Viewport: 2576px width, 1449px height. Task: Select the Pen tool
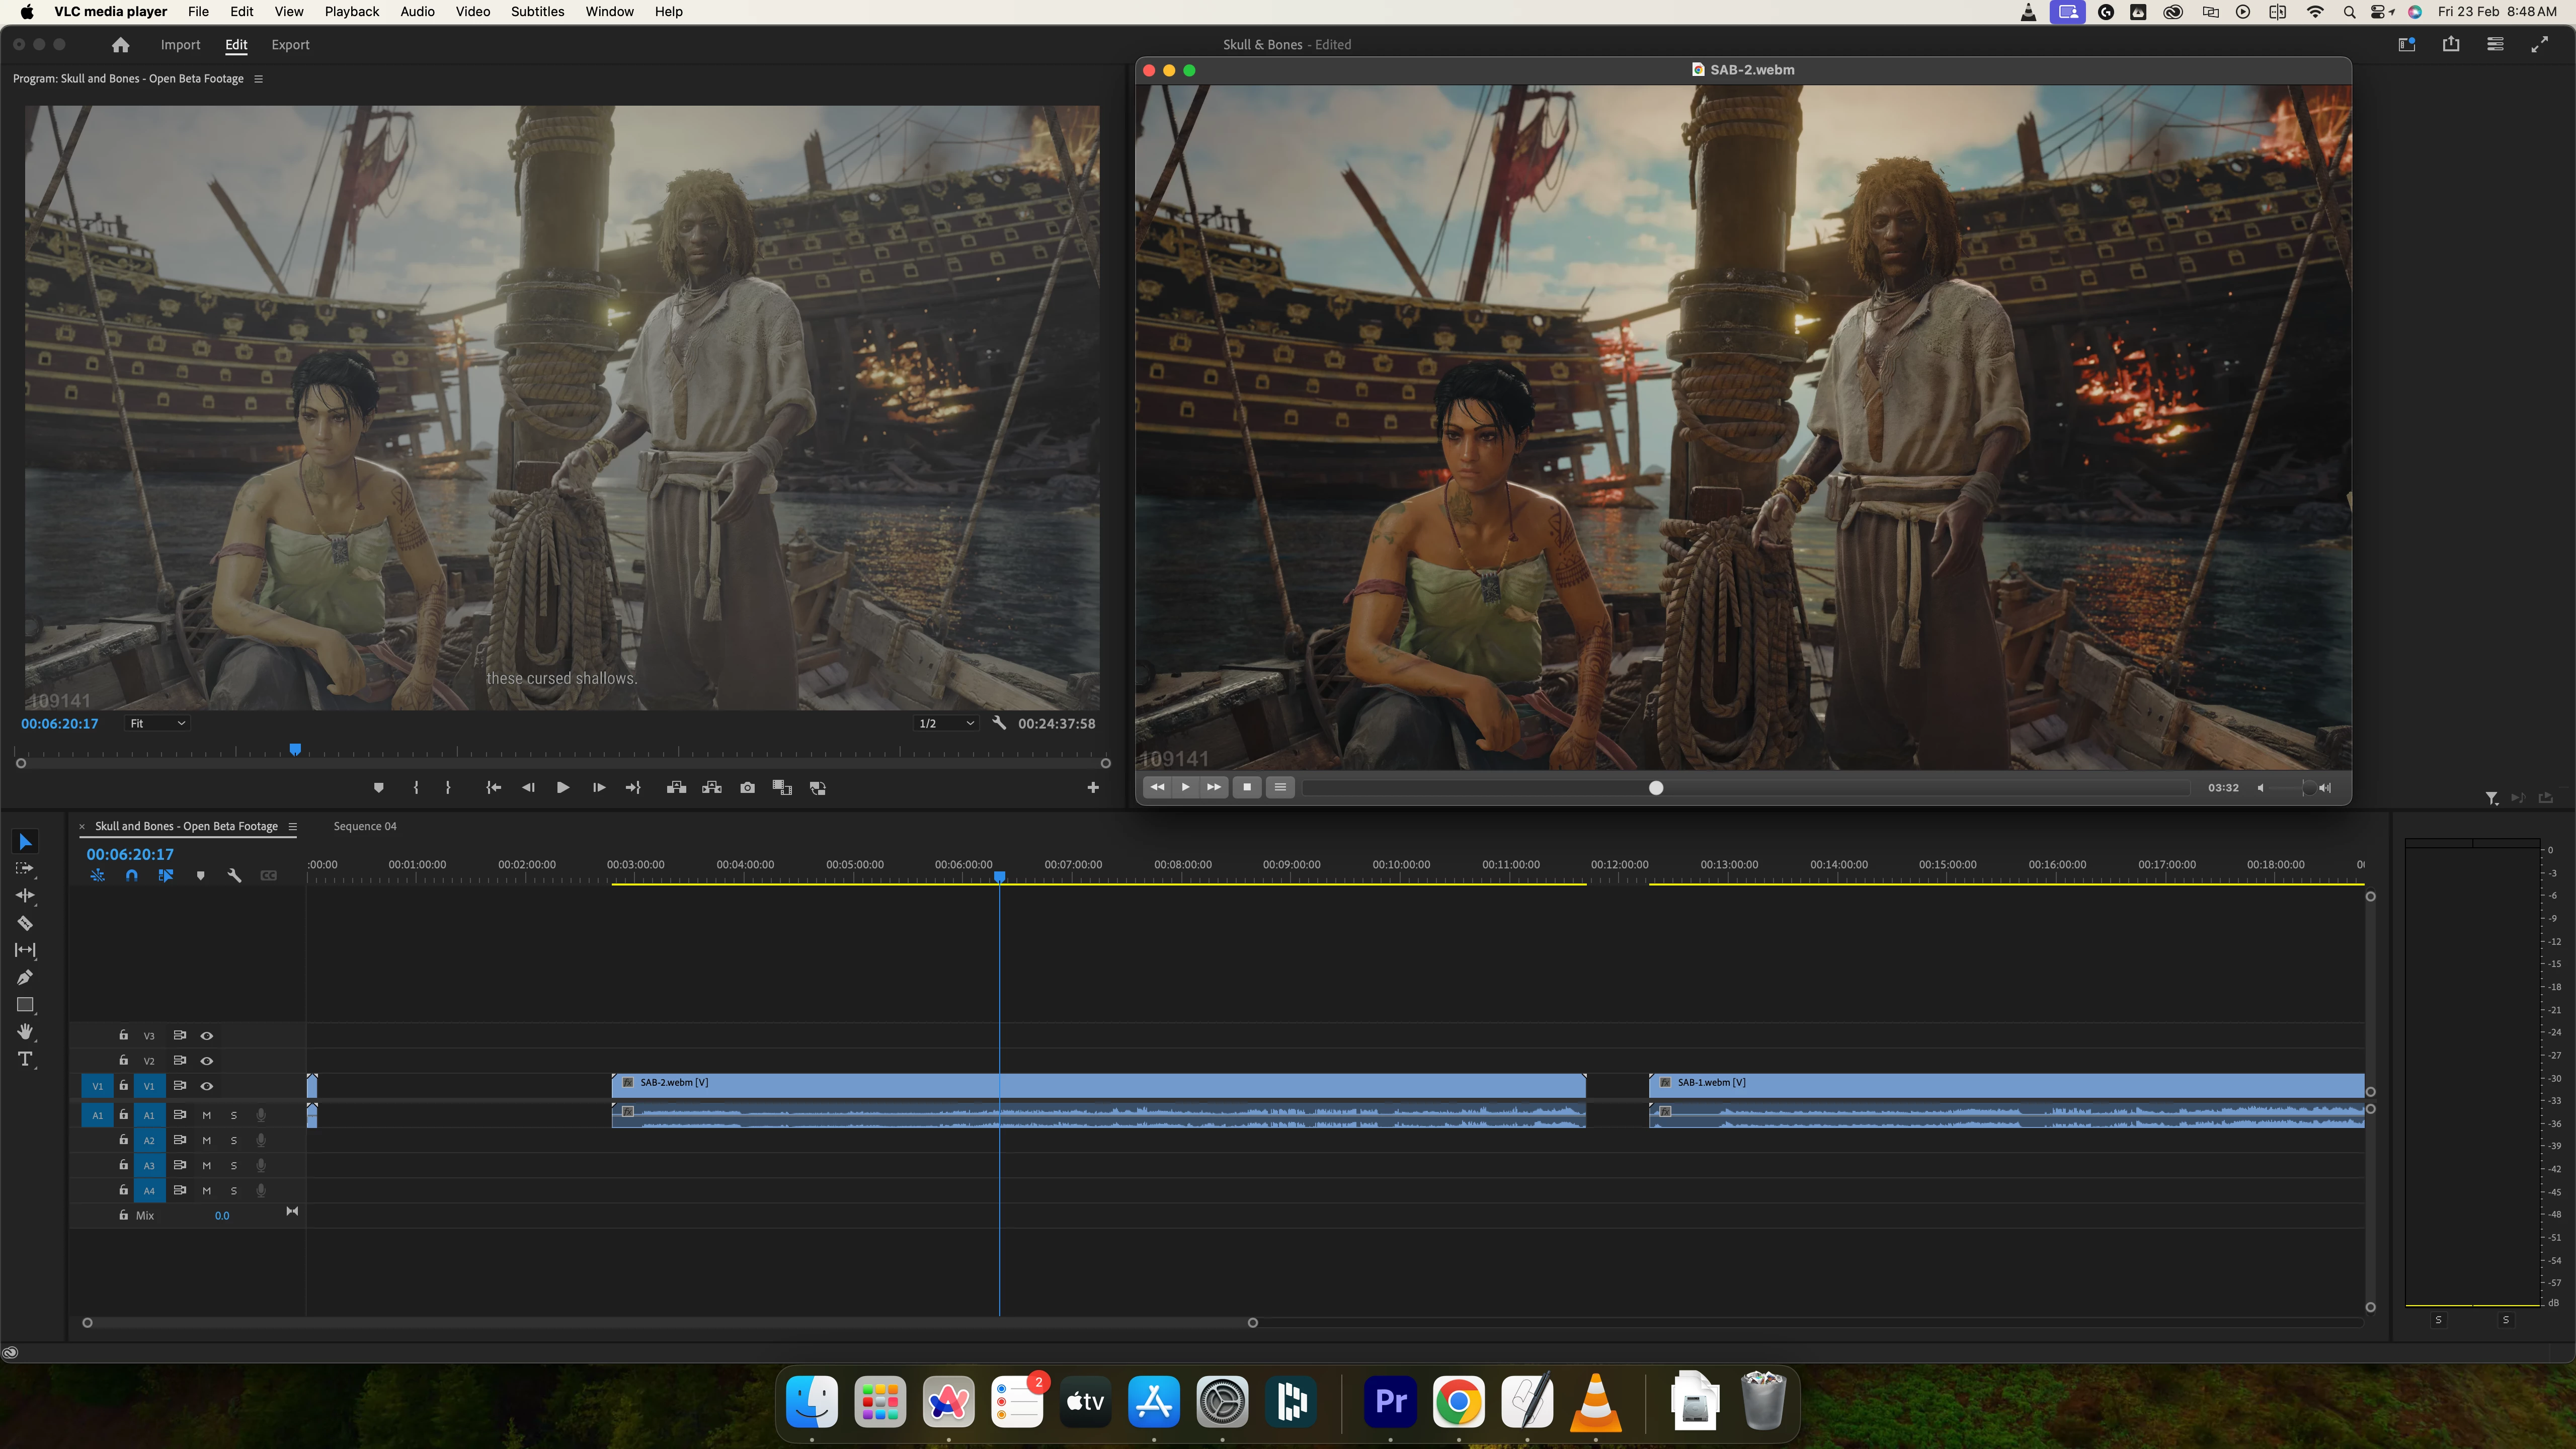click(x=25, y=977)
